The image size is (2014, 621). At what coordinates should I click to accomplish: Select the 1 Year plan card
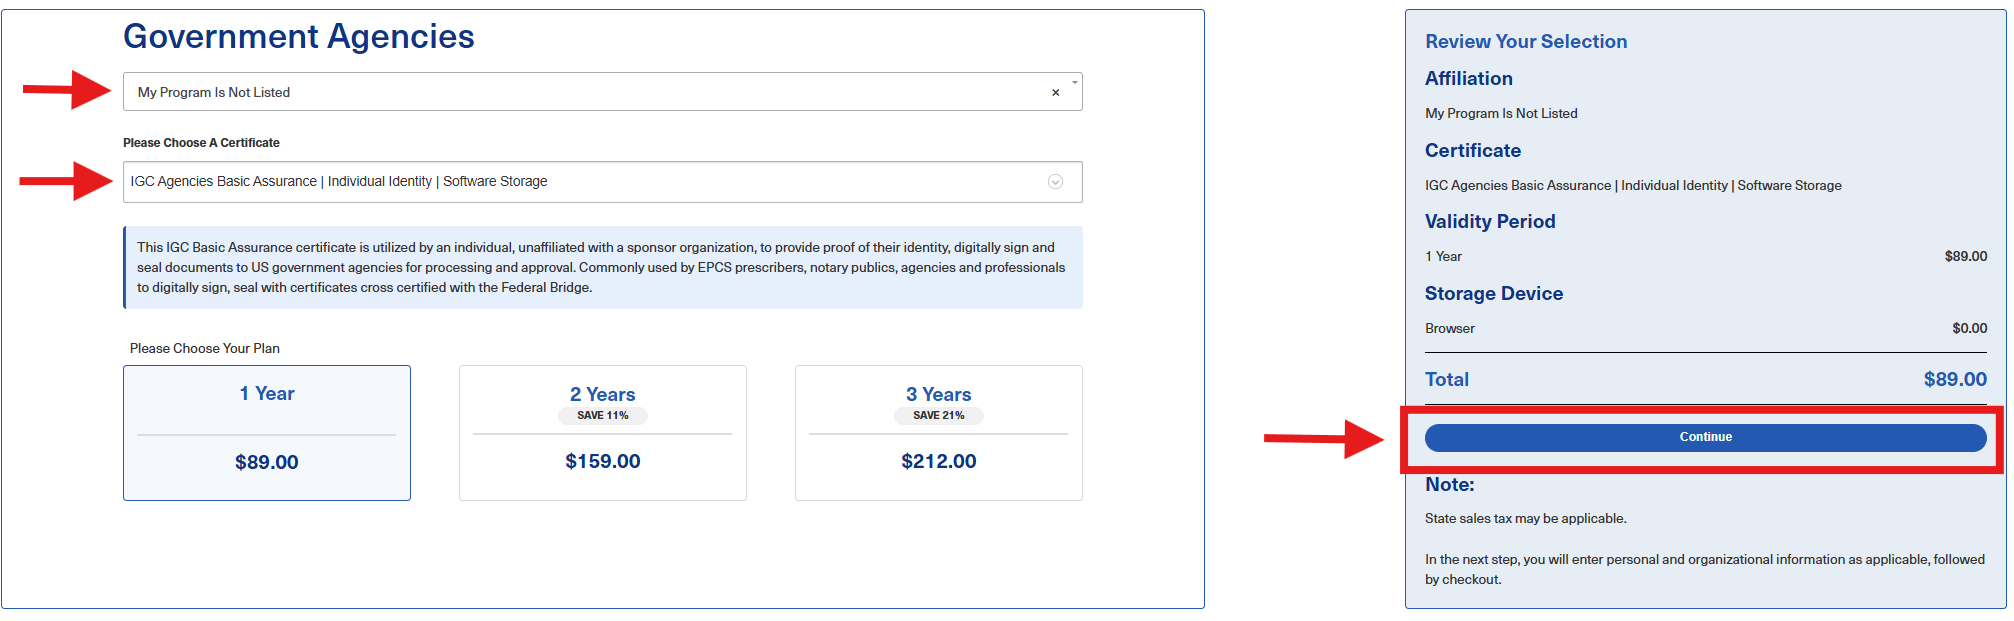click(267, 433)
